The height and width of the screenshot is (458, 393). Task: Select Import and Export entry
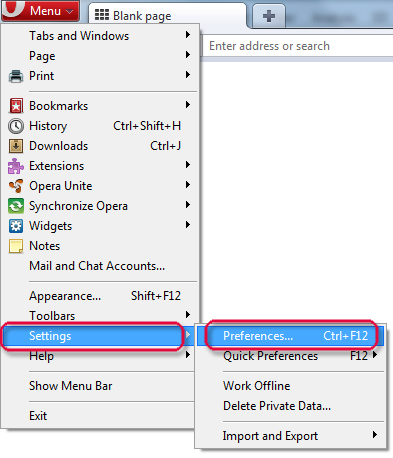(x=290, y=436)
